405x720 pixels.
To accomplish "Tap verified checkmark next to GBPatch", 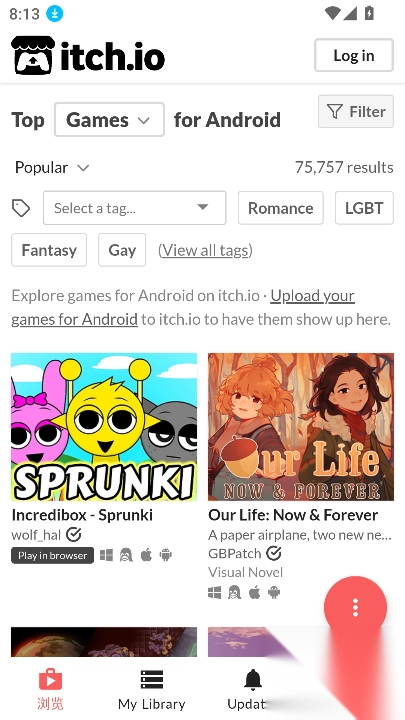I will (x=274, y=553).
